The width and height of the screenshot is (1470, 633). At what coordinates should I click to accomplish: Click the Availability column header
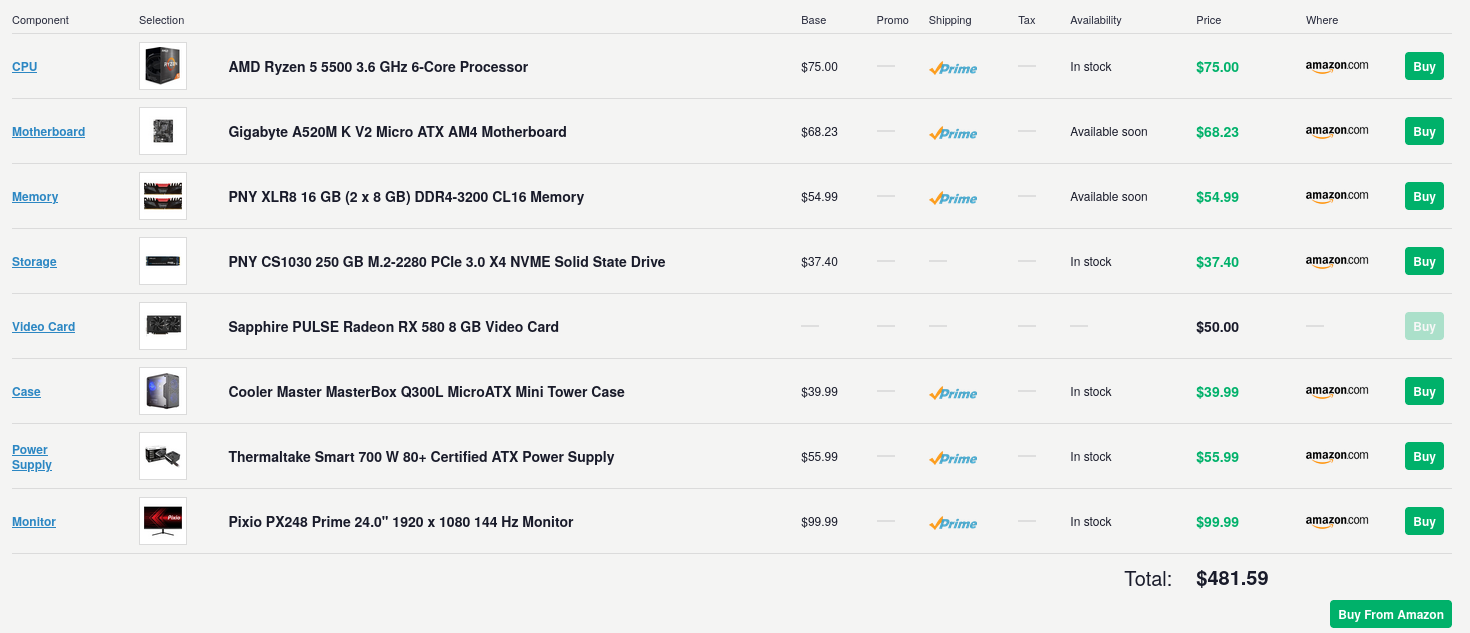pyautogui.click(x=1096, y=20)
